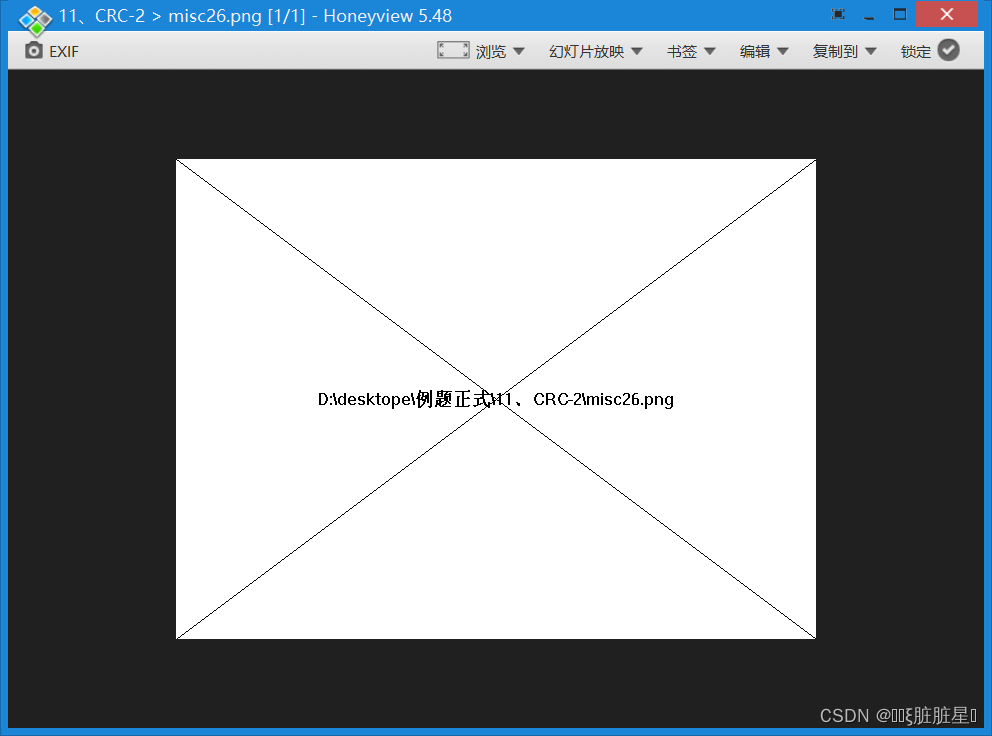Viewport: 992px width, 736px height.
Task: Open the 编辑 edit menu
Action: coord(763,50)
